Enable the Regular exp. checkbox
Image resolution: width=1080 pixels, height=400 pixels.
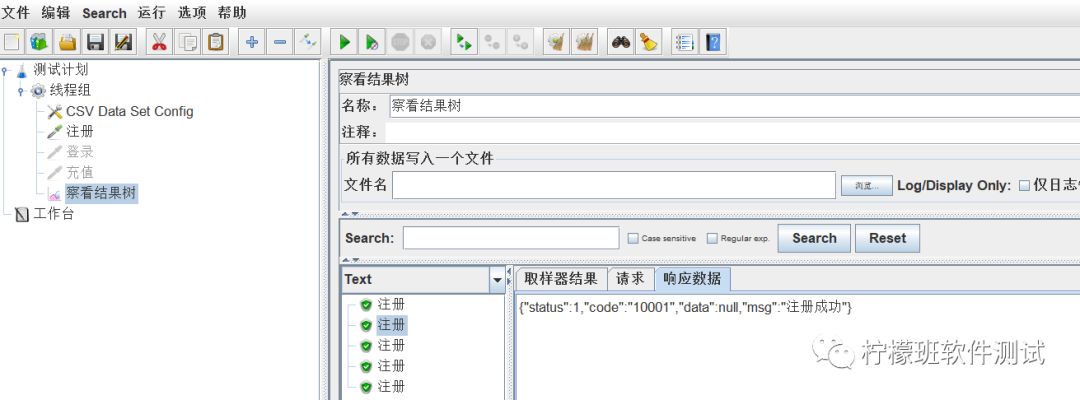pyautogui.click(x=712, y=239)
